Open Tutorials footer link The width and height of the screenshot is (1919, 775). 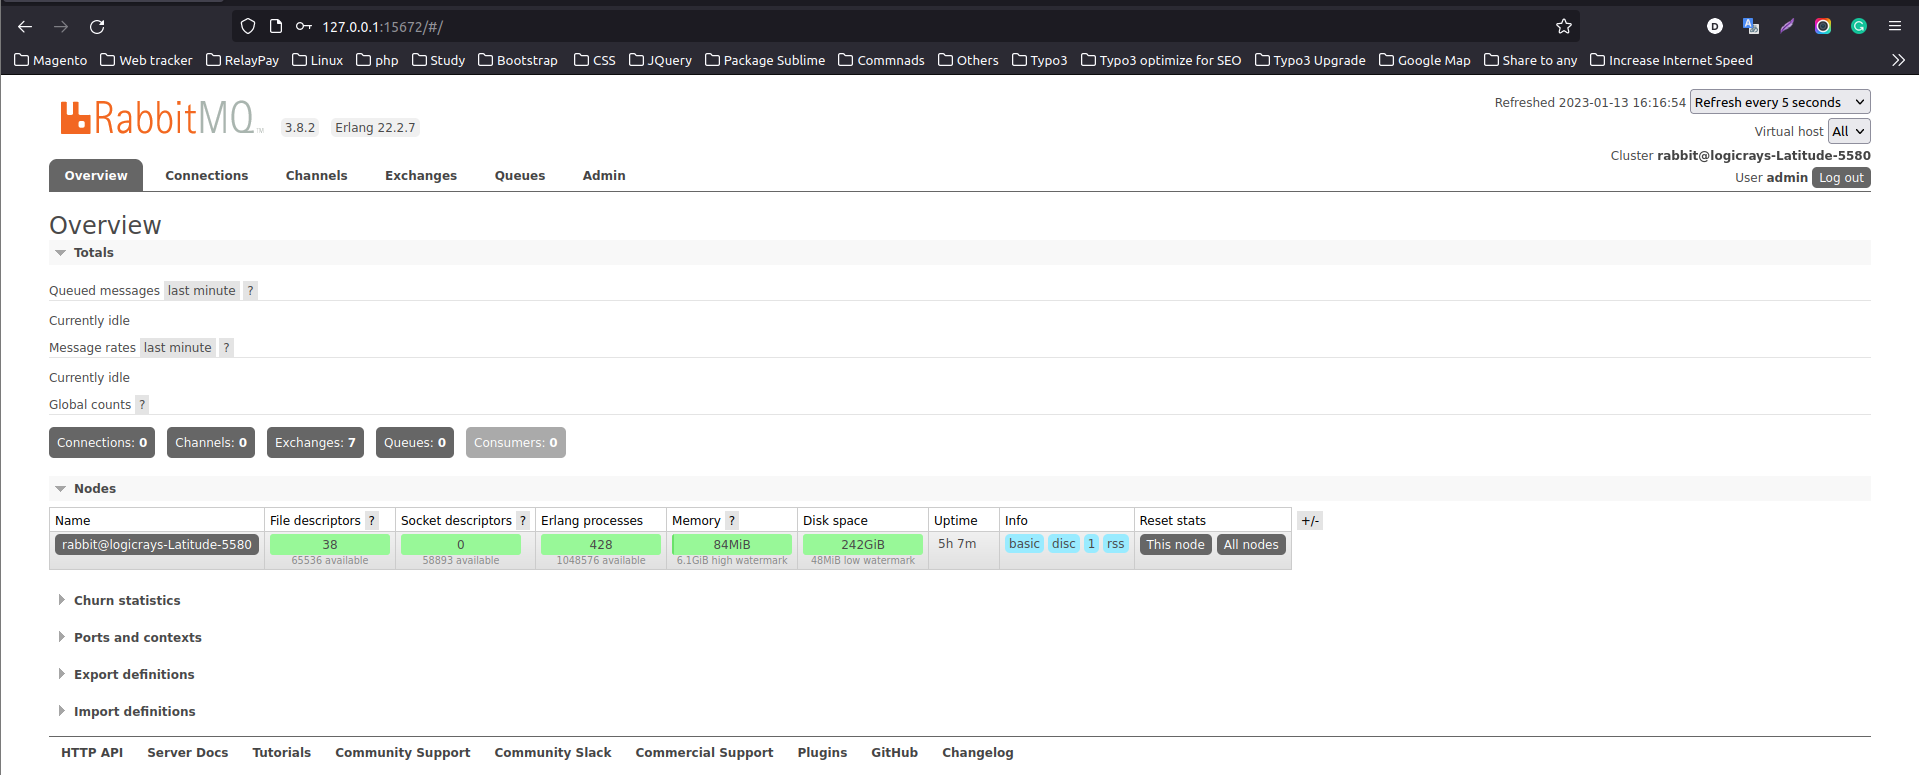tap(282, 753)
